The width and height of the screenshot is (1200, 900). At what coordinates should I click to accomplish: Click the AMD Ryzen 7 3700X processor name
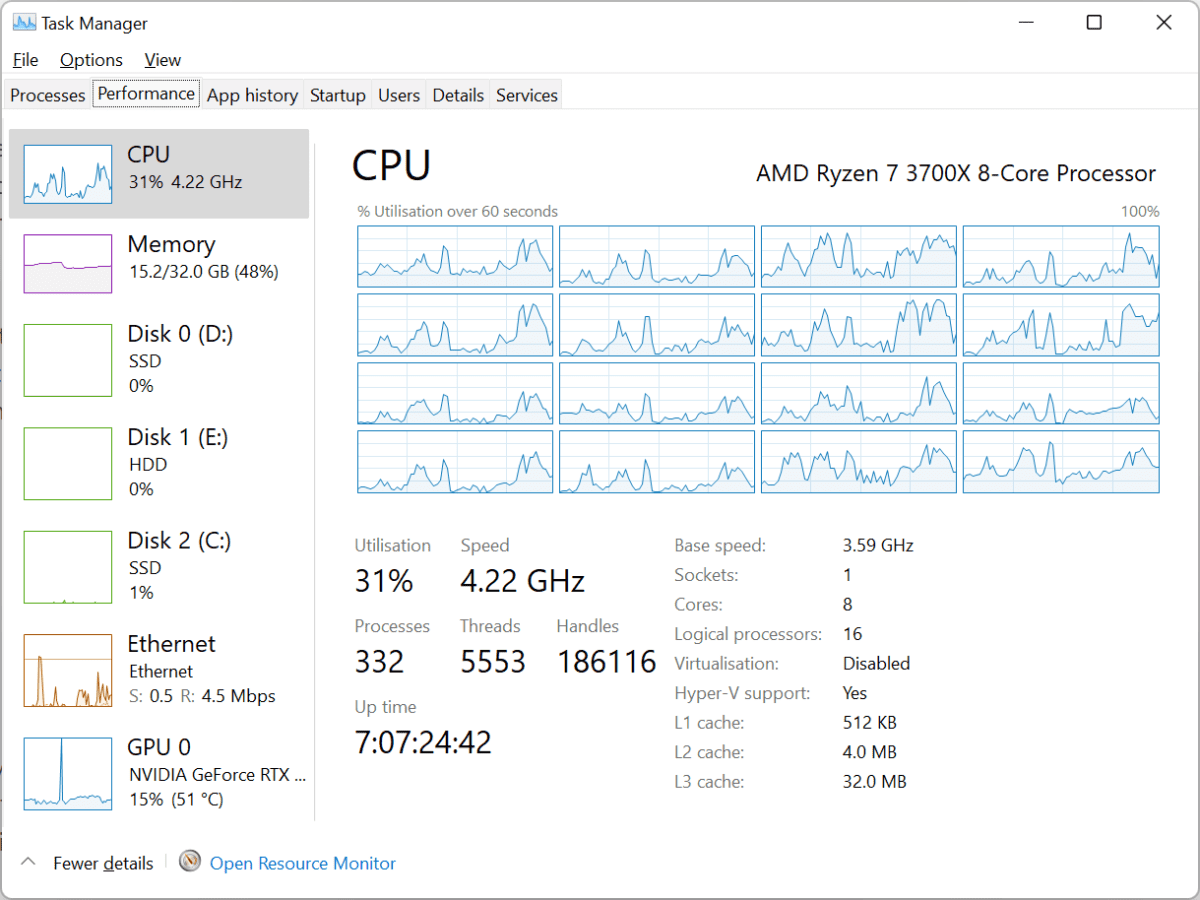tap(955, 173)
